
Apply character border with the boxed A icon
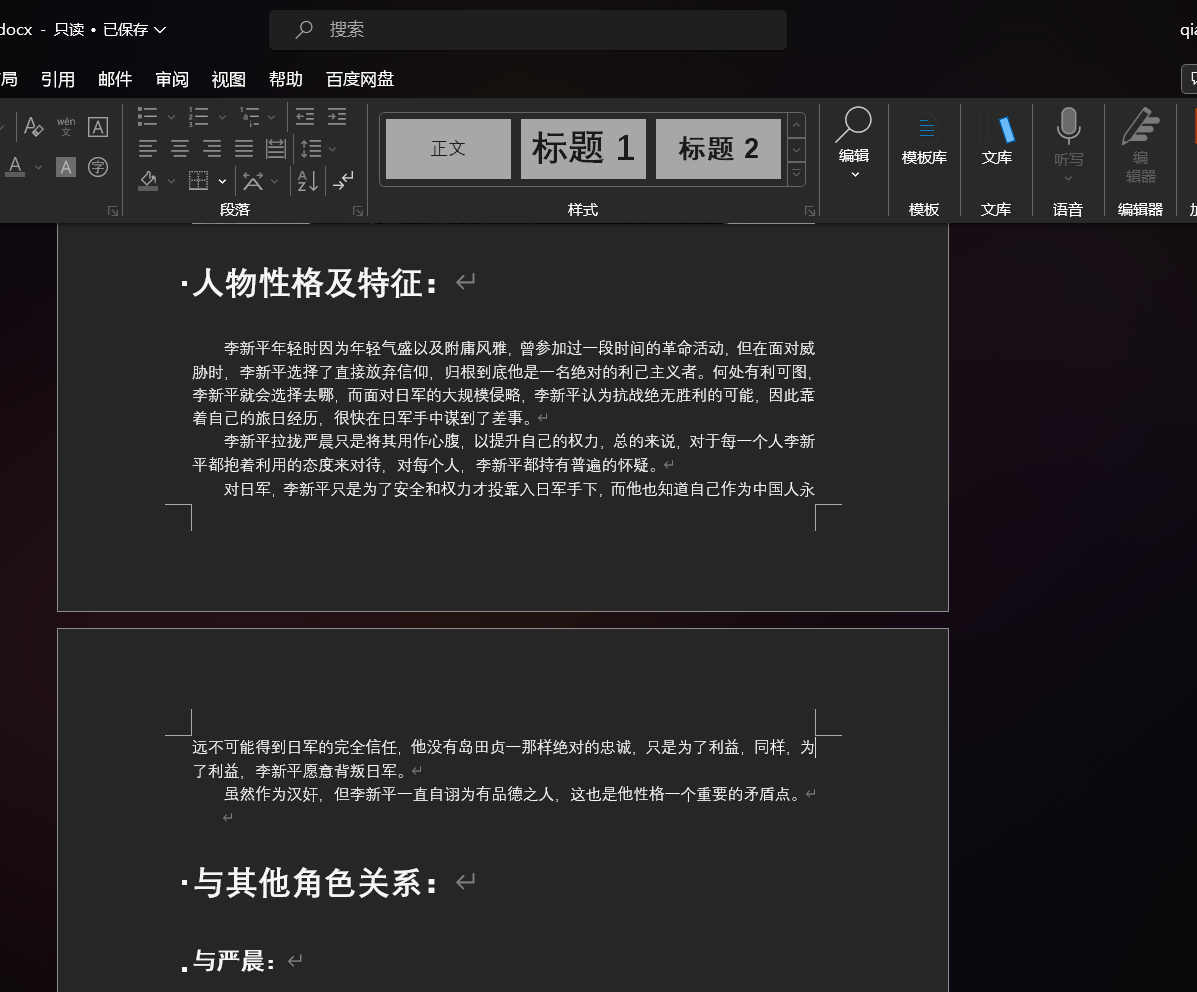pos(98,126)
